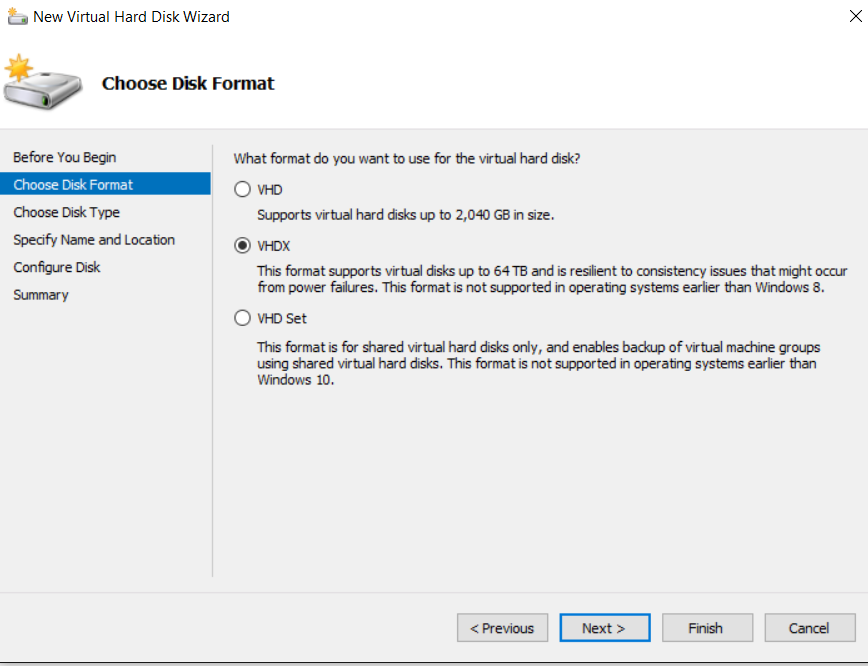Select the VHD Set radio button
This screenshot has width=868, height=666.
(242, 318)
